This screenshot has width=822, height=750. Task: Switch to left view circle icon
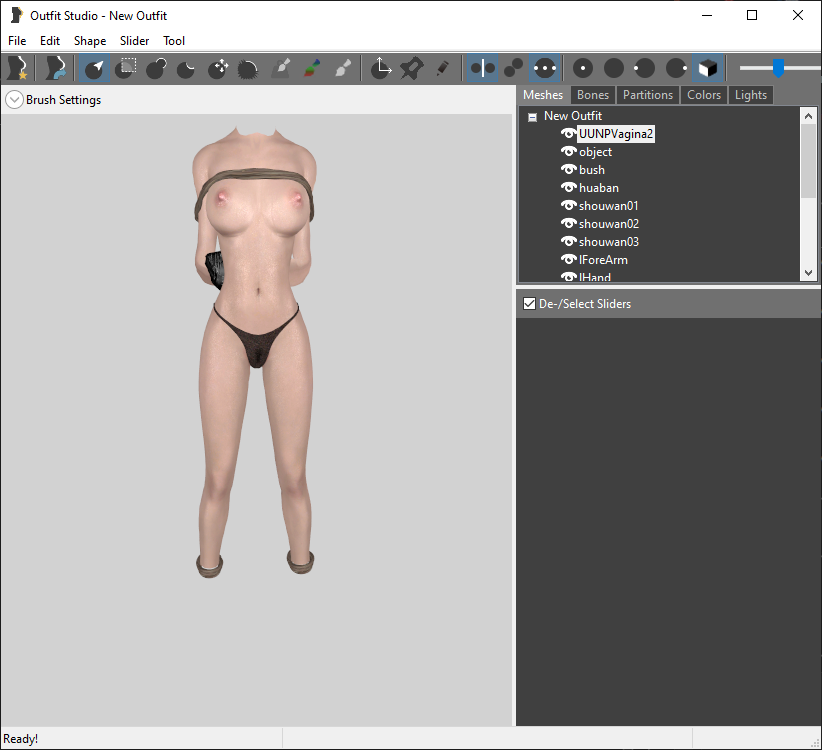pos(644,68)
